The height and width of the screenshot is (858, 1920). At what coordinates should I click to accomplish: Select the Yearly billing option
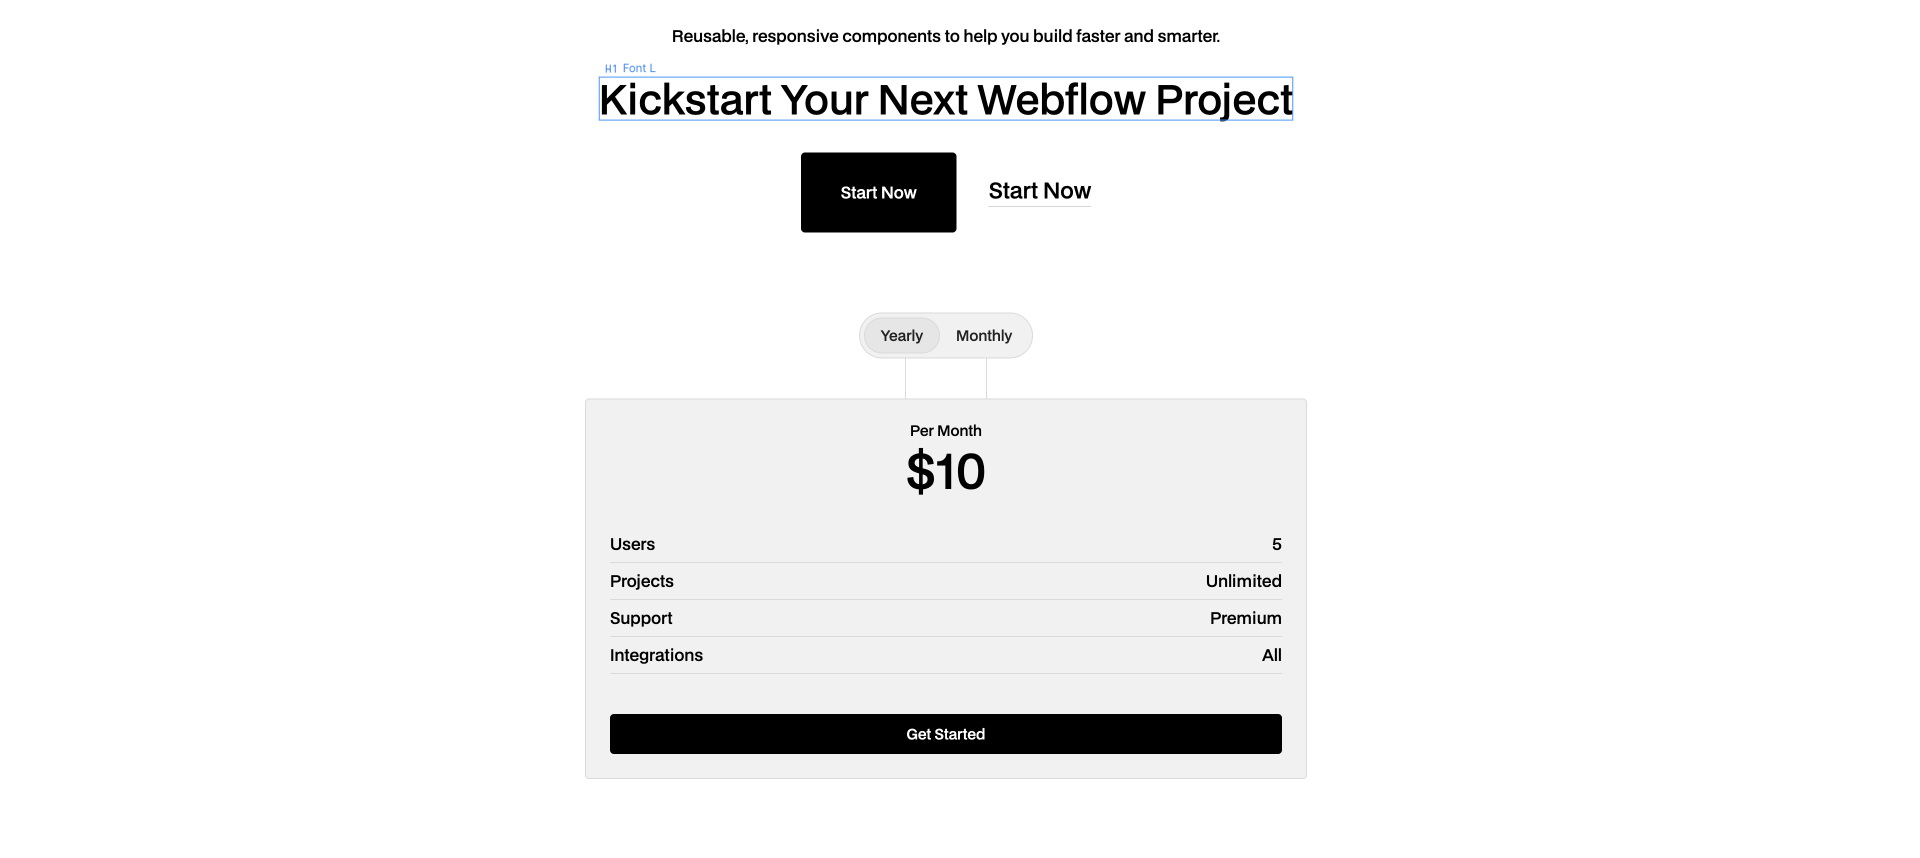click(901, 335)
